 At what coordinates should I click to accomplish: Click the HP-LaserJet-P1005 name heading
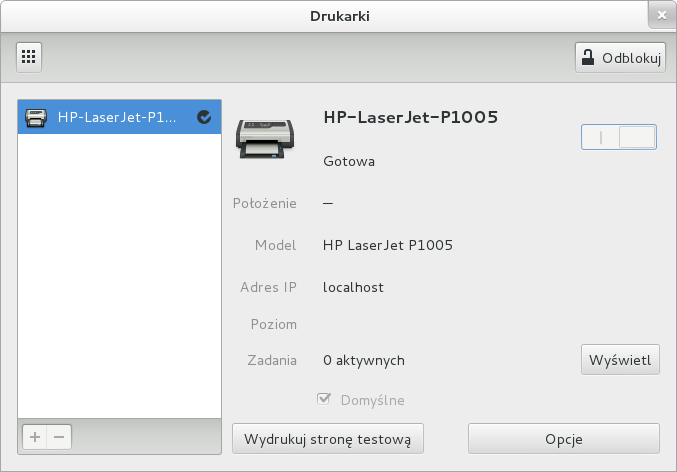411,117
